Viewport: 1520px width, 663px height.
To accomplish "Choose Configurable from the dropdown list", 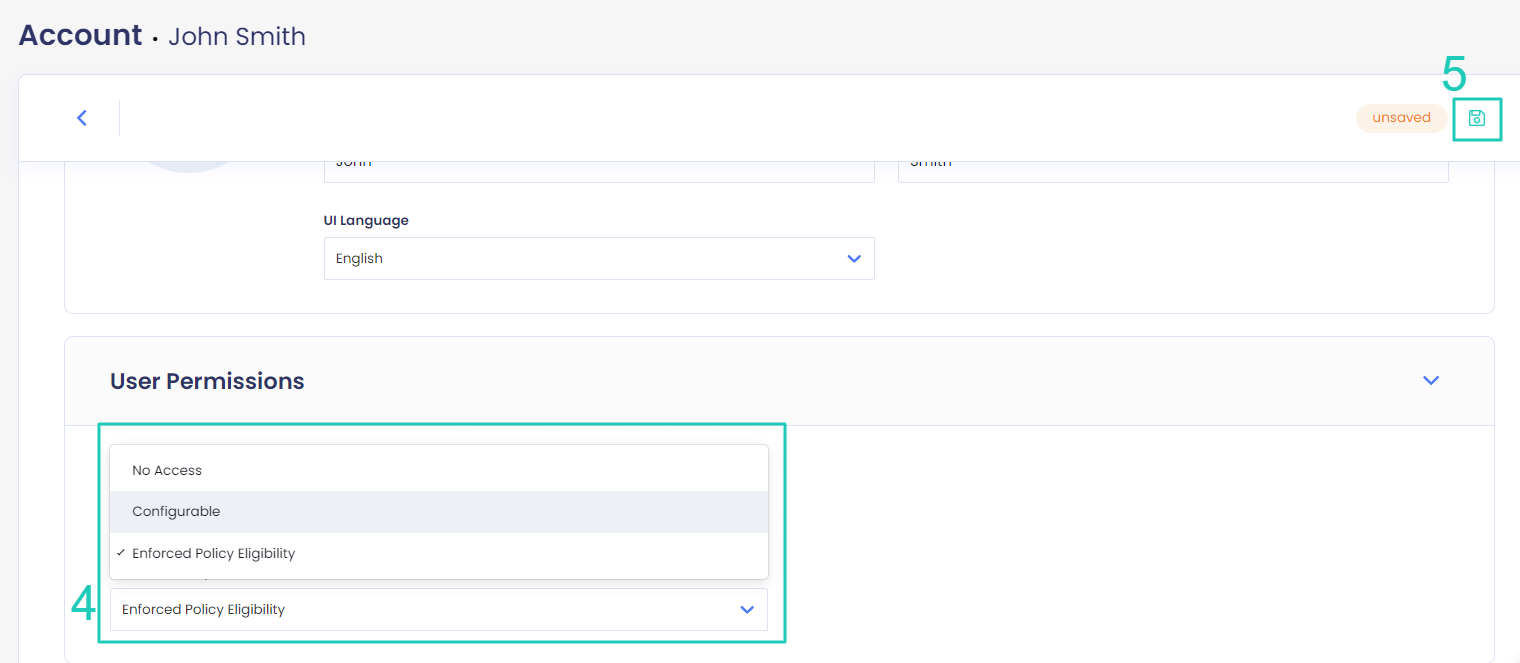I will pos(176,511).
